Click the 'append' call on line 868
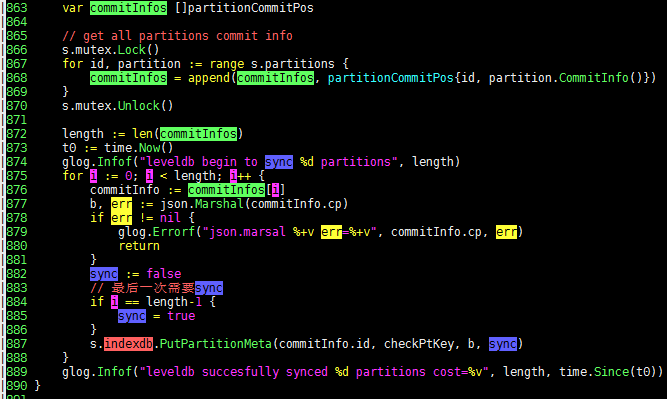The height and width of the screenshot is (399, 667). click(x=209, y=78)
